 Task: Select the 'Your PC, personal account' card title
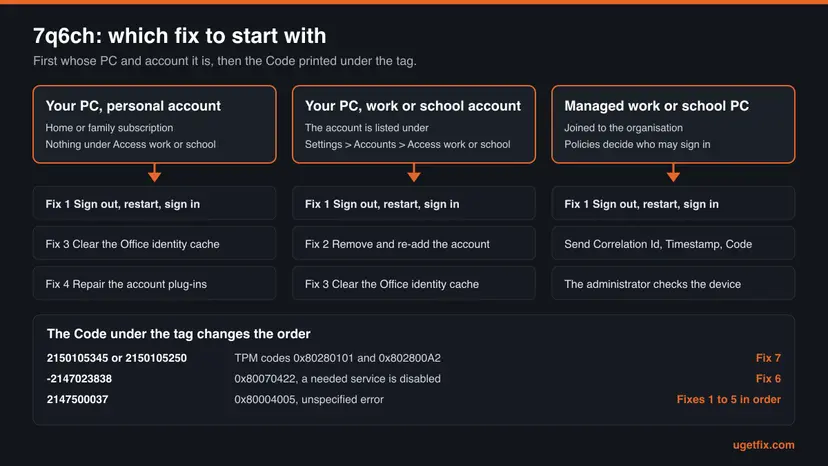point(133,106)
